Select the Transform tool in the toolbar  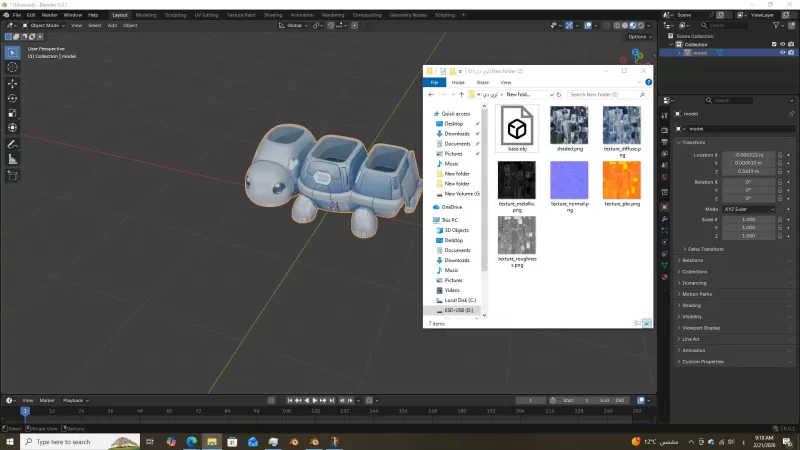coord(12,128)
